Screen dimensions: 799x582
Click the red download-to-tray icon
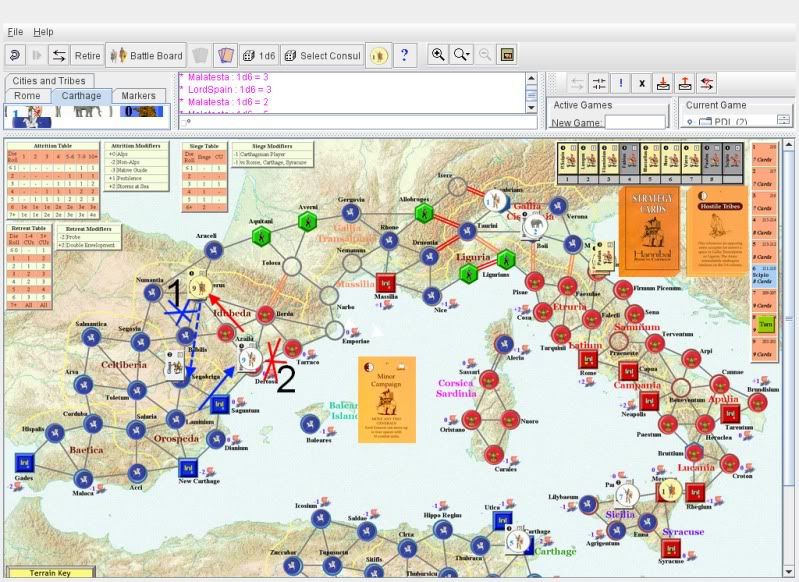[x=663, y=83]
